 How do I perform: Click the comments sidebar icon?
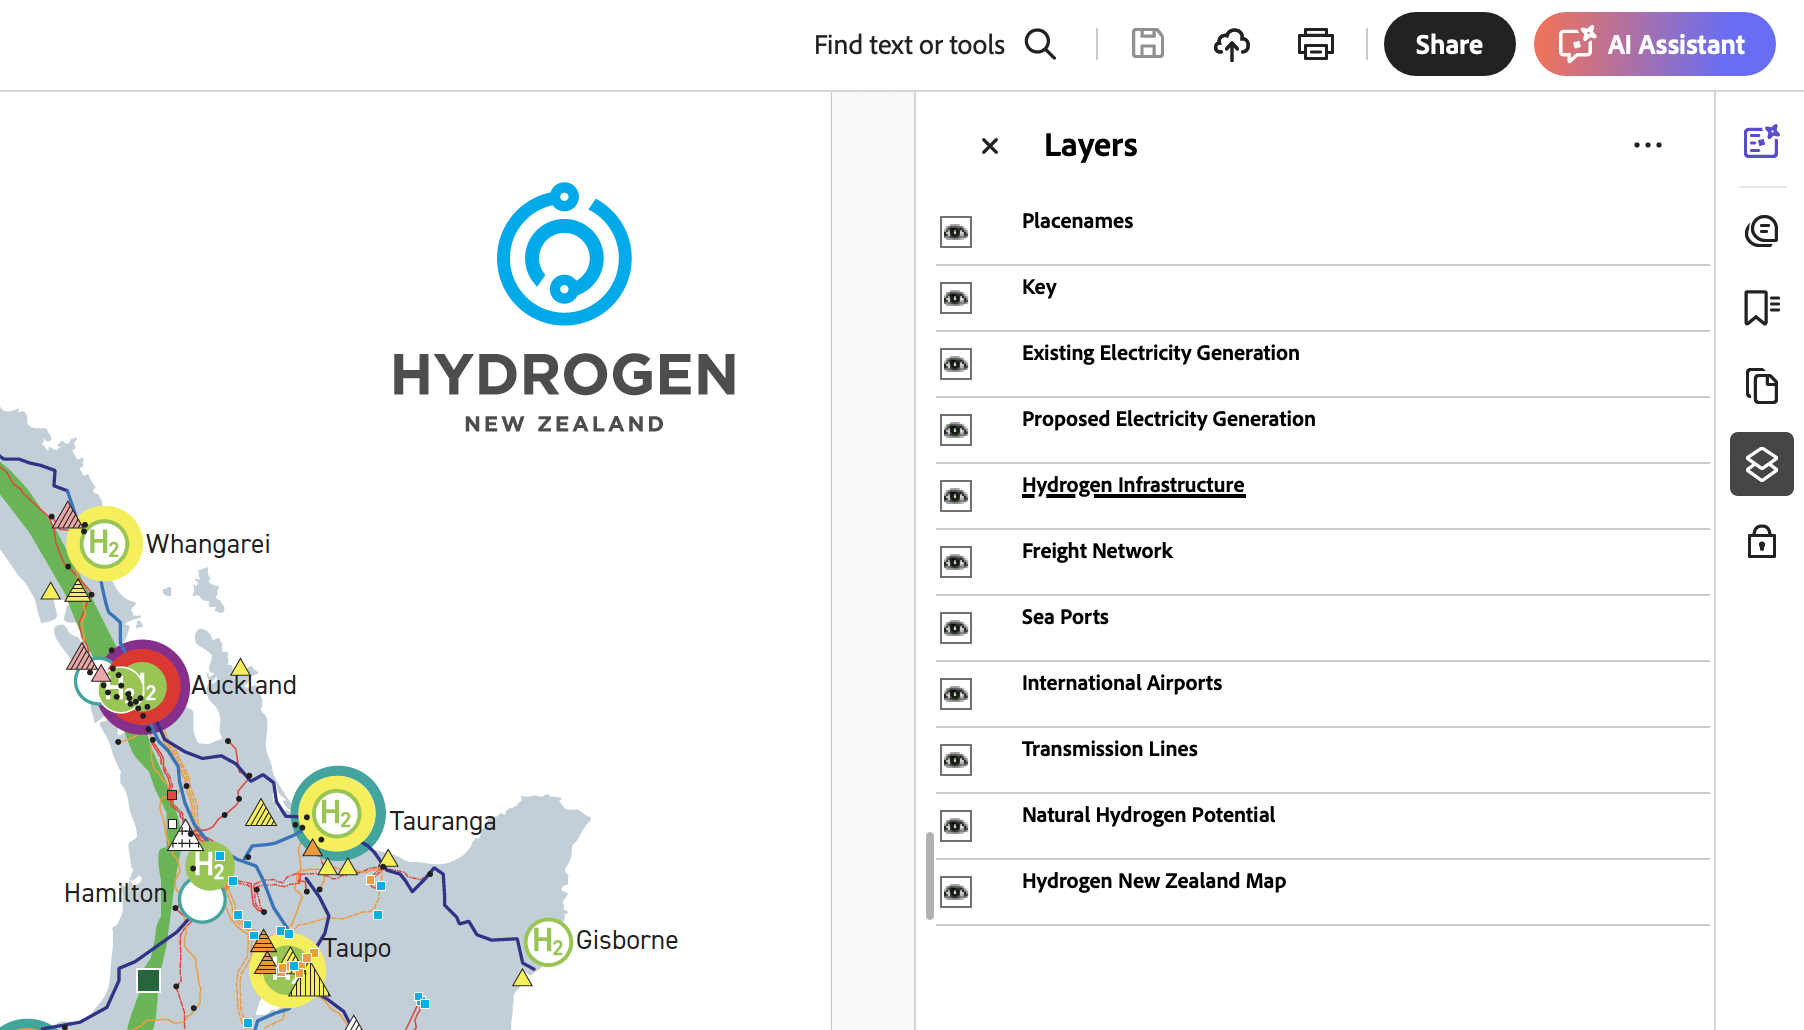(1761, 230)
